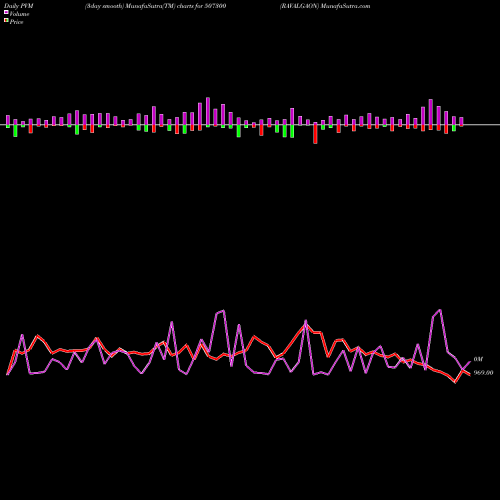500x500 pixels.
Task: Click the purple Volume legend swatch
Action: pos(6,12)
